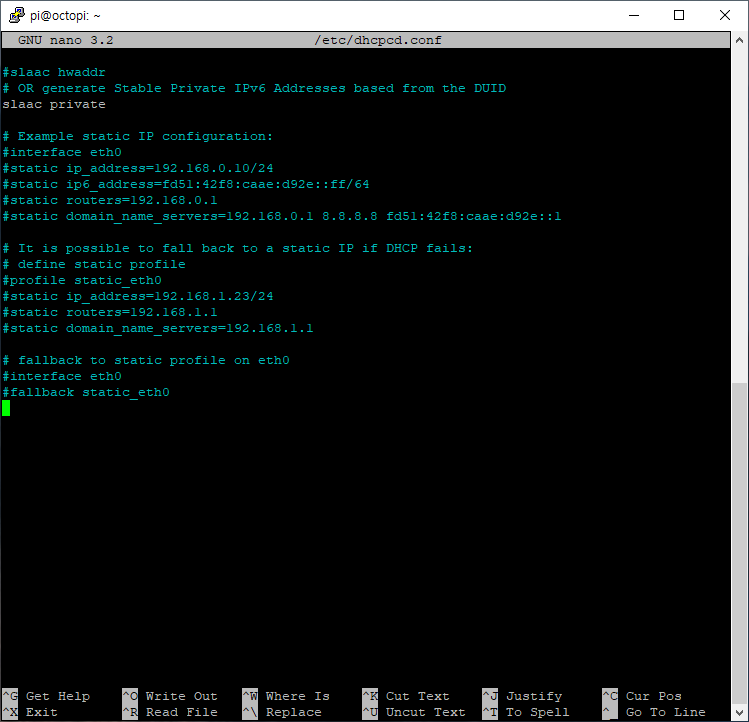This screenshot has height=722, width=749.
Task: Click '# define static profile' comment
Action: (94, 264)
